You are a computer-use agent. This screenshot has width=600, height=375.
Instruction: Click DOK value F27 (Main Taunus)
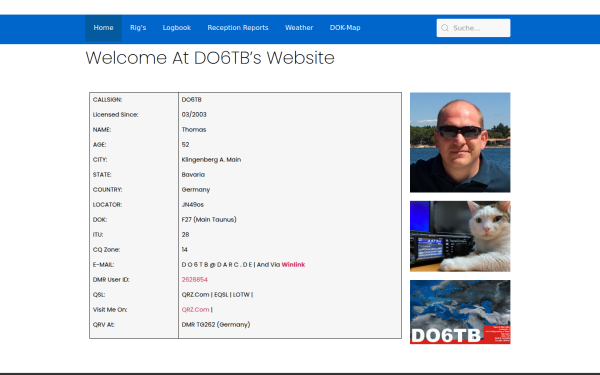pos(209,220)
